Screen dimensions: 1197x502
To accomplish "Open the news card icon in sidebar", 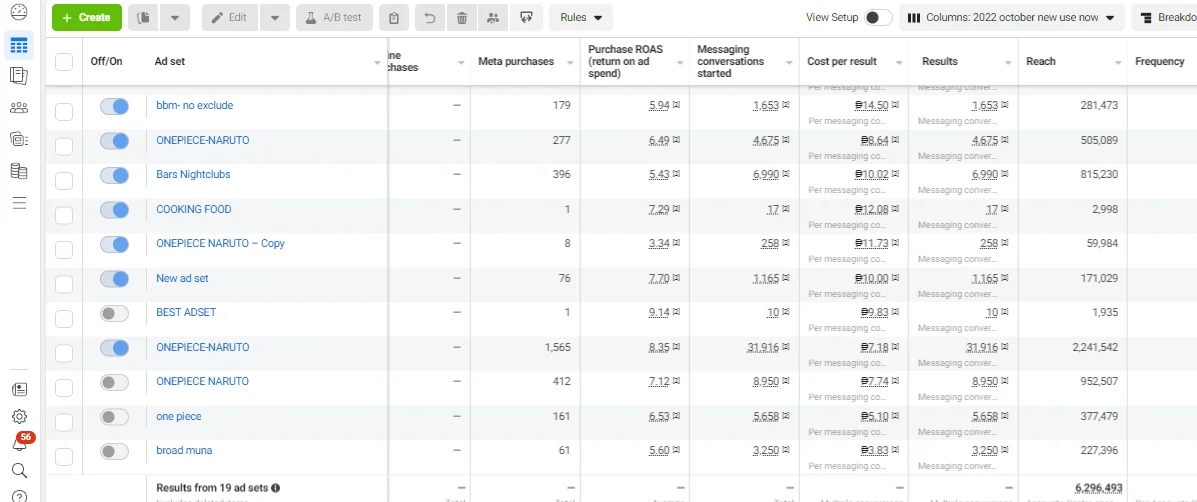I will point(19,389).
